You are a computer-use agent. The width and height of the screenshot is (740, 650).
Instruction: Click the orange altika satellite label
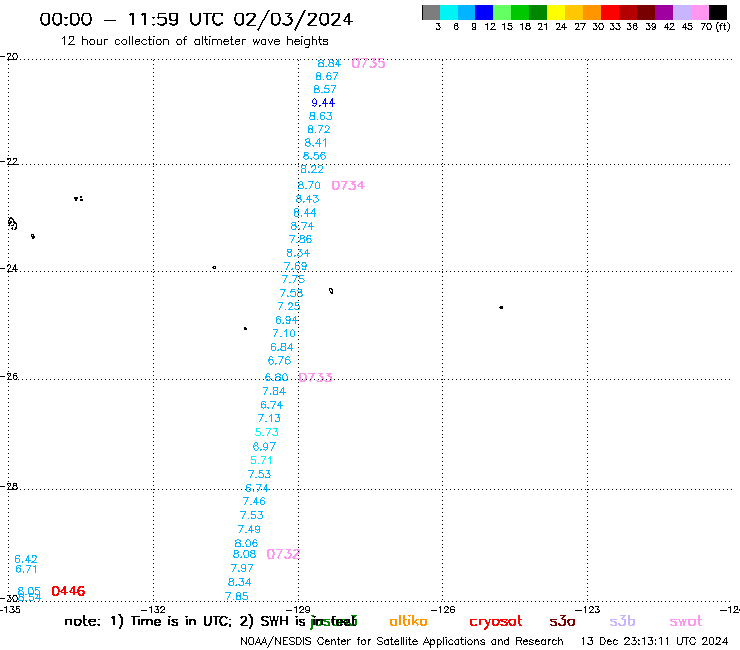(x=408, y=621)
